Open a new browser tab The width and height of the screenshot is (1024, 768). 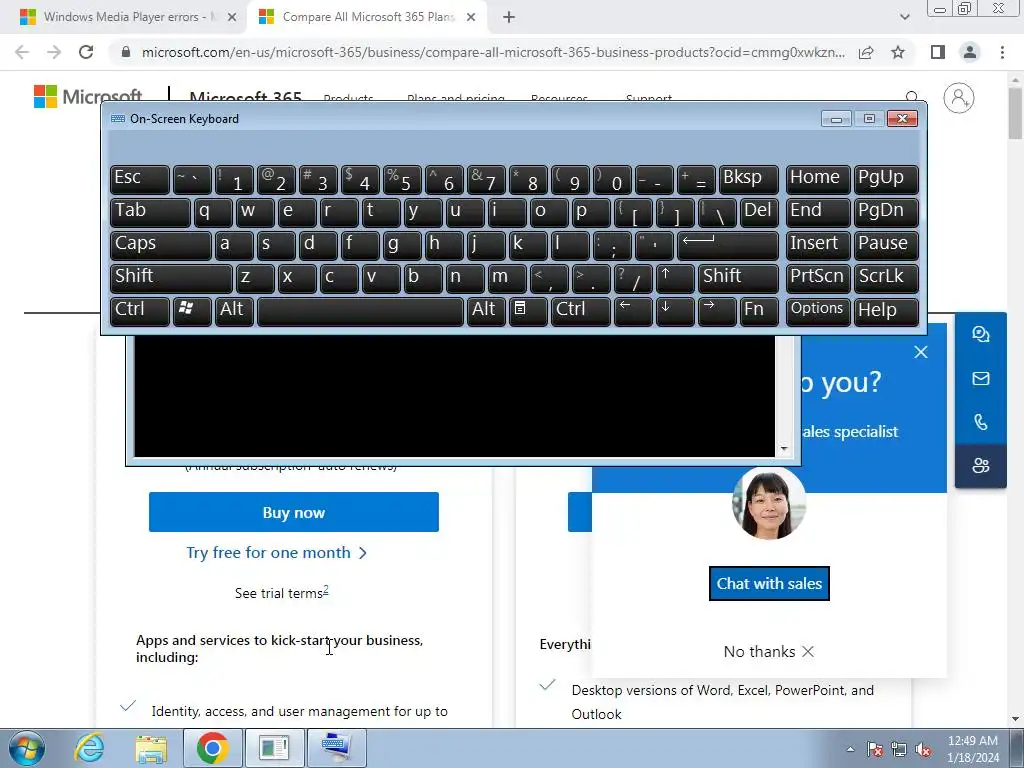[x=509, y=18]
